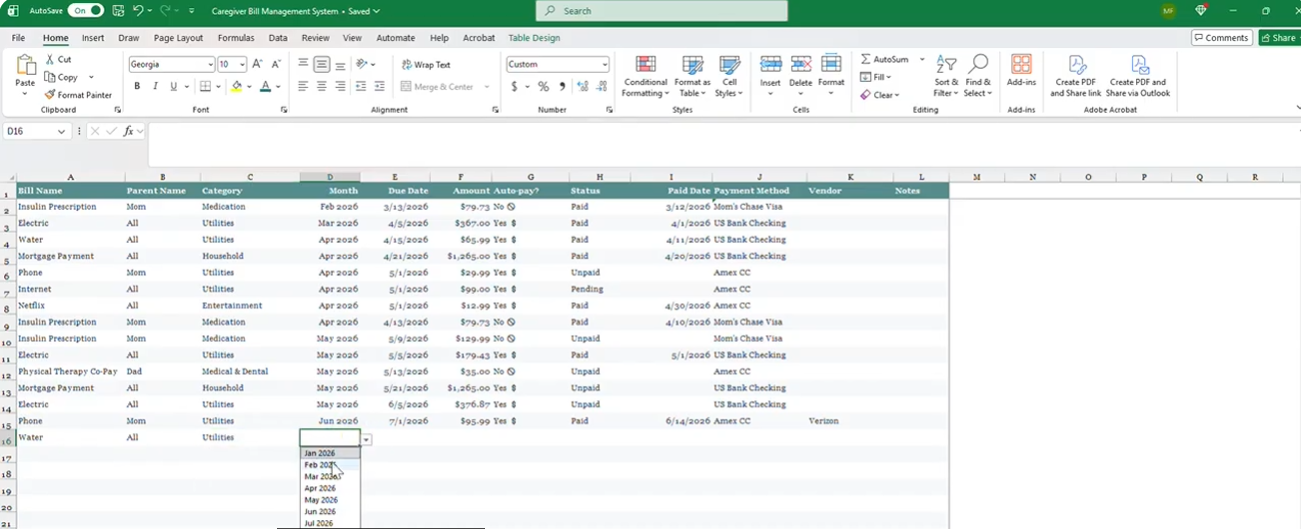Open the Data tab

coord(278,38)
